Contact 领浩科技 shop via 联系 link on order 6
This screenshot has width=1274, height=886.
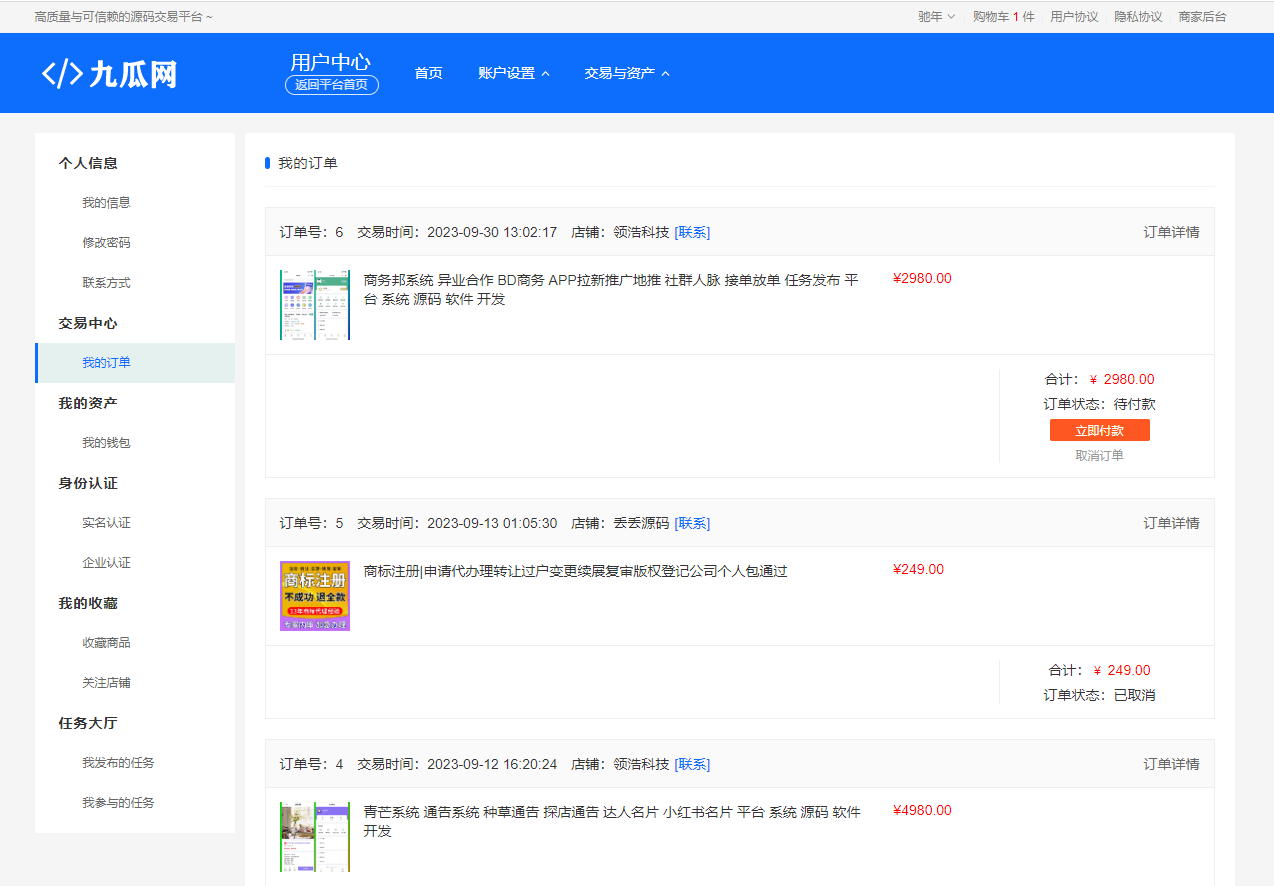pyautogui.click(x=692, y=232)
